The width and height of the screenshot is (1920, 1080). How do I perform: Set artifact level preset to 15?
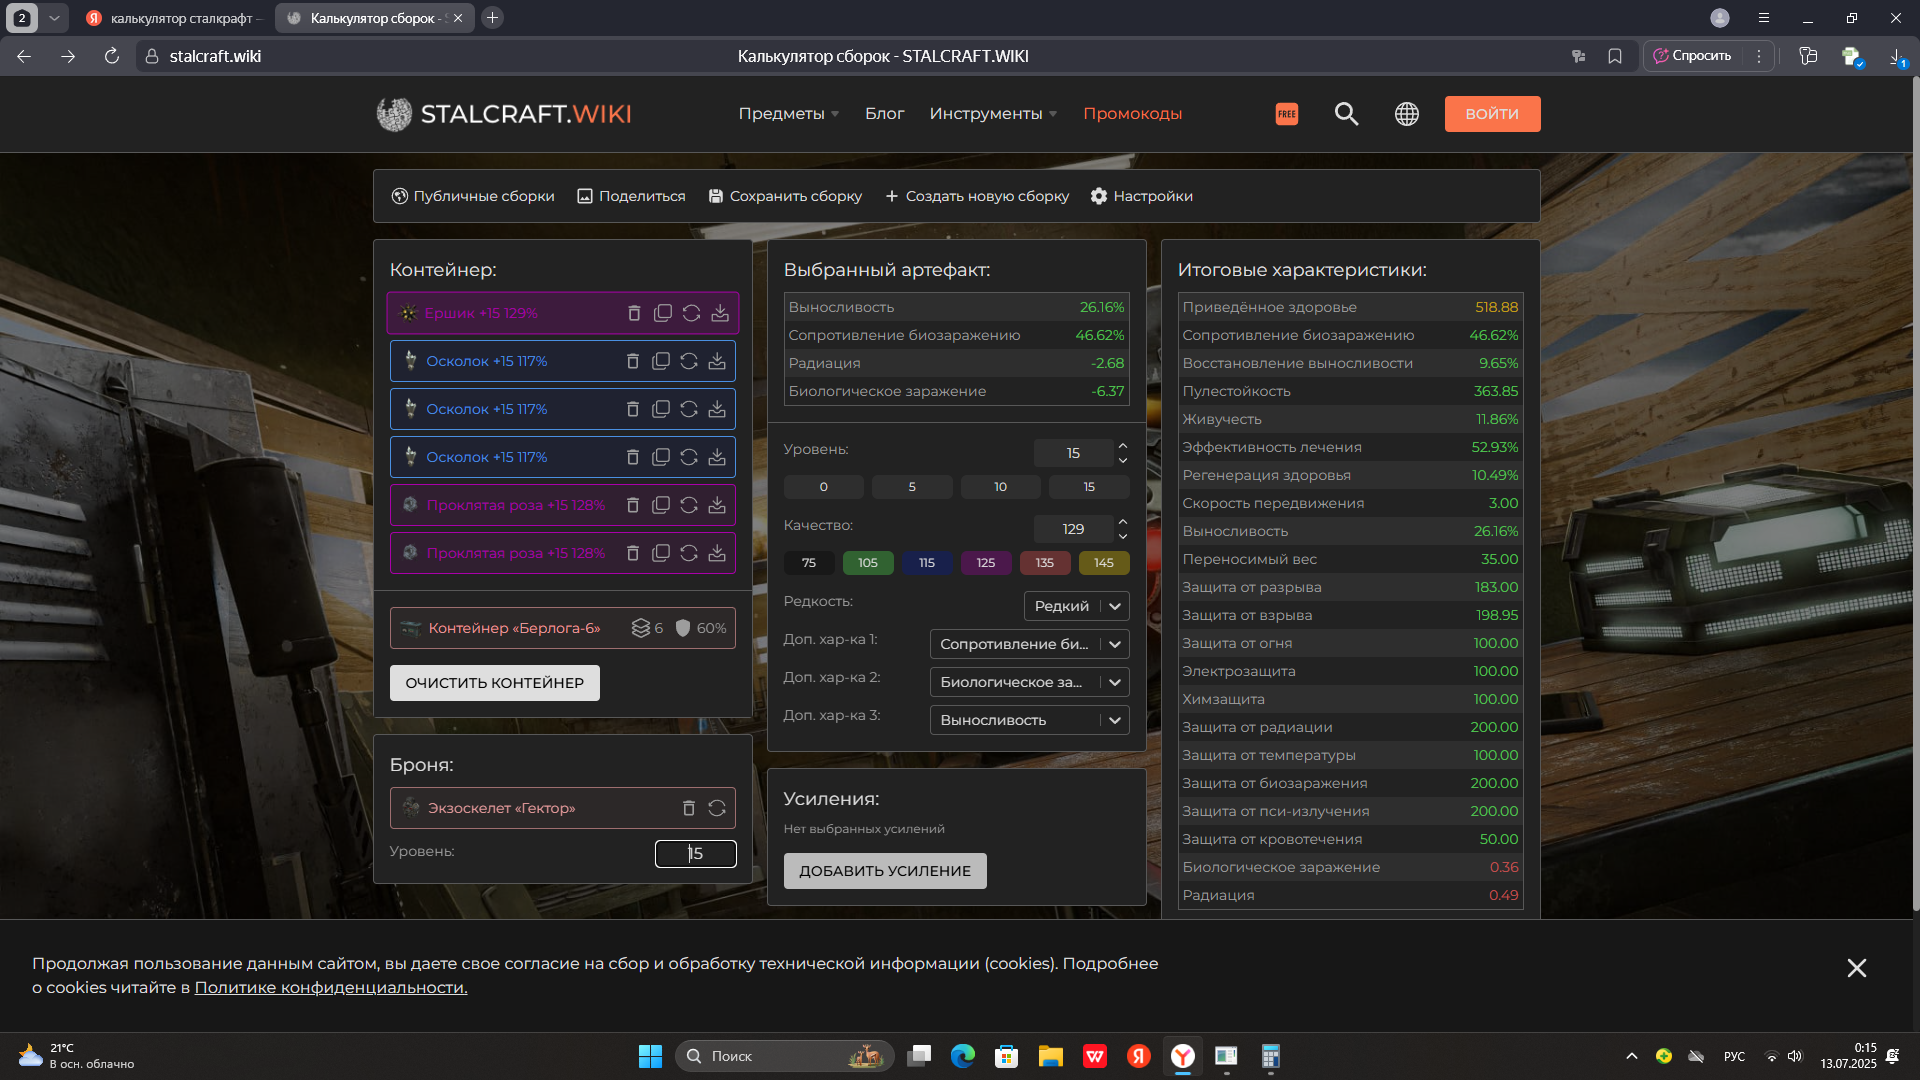coord(1089,487)
